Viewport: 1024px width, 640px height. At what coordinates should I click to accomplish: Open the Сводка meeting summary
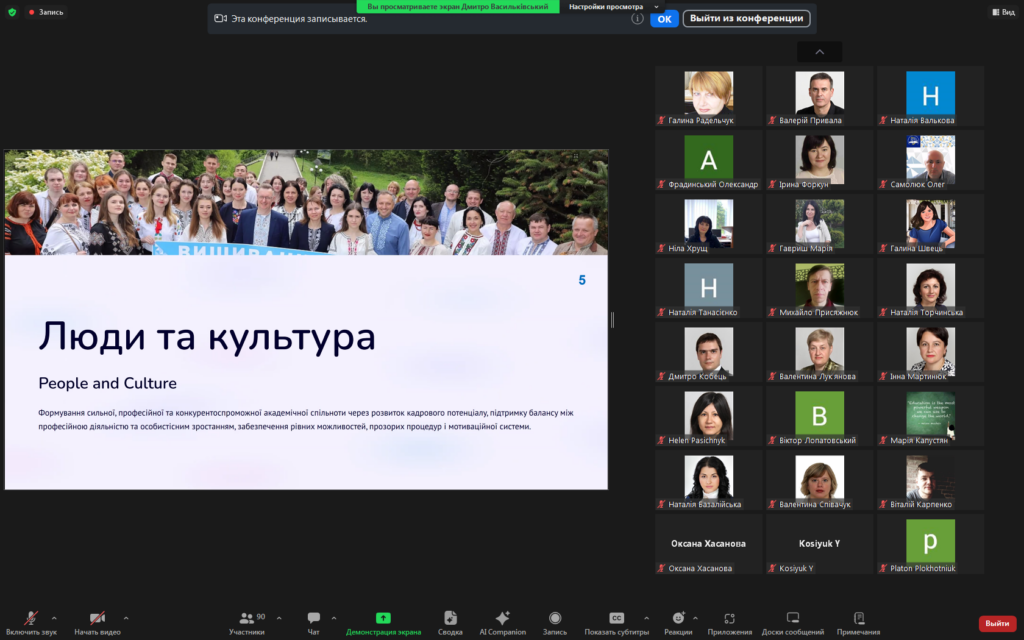450,618
